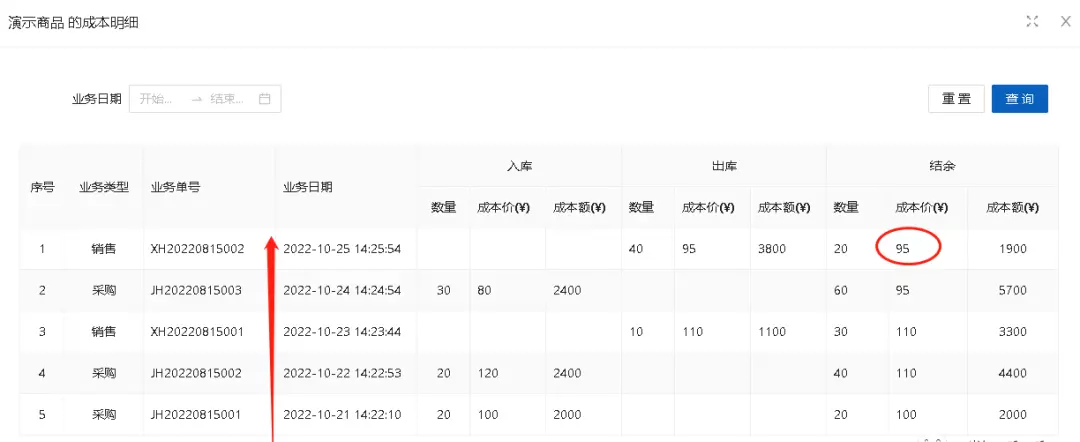1080x442 pixels.
Task: Close the 成本明细 dialog
Action: pyautogui.click(x=1065, y=21)
